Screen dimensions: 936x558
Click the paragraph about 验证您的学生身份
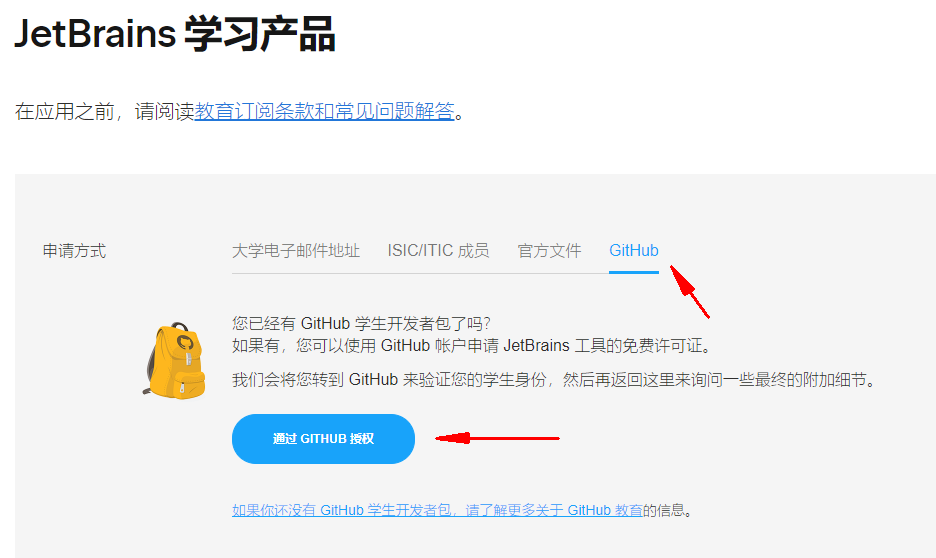point(553,380)
